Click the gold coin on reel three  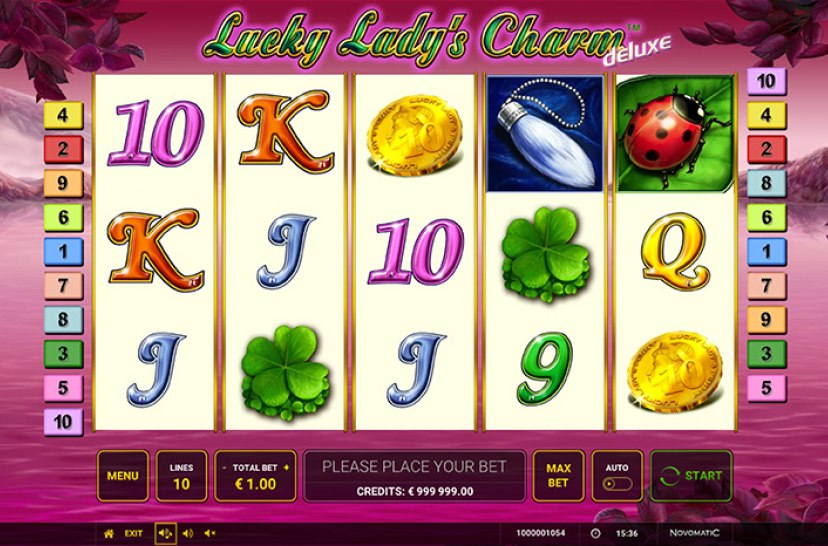tap(415, 135)
